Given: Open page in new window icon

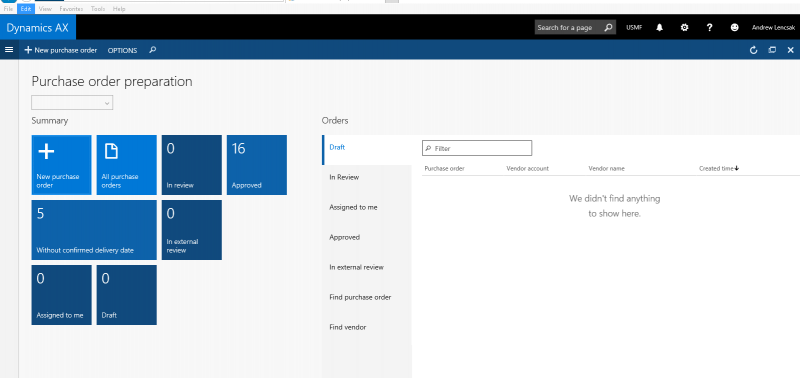Looking at the screenshot, I should (772, 50).
